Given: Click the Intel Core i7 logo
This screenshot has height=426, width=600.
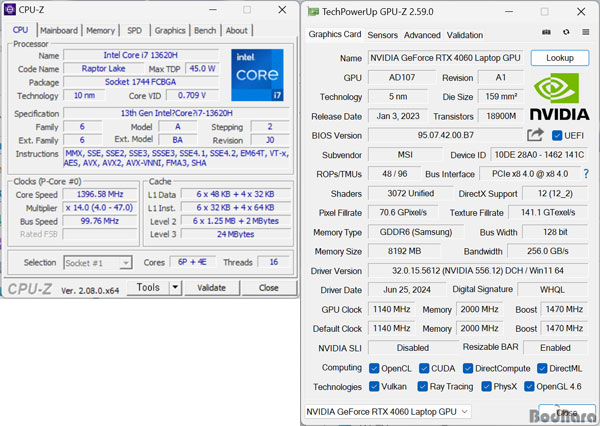Looking at the screenshot, I should pos(257,75).
